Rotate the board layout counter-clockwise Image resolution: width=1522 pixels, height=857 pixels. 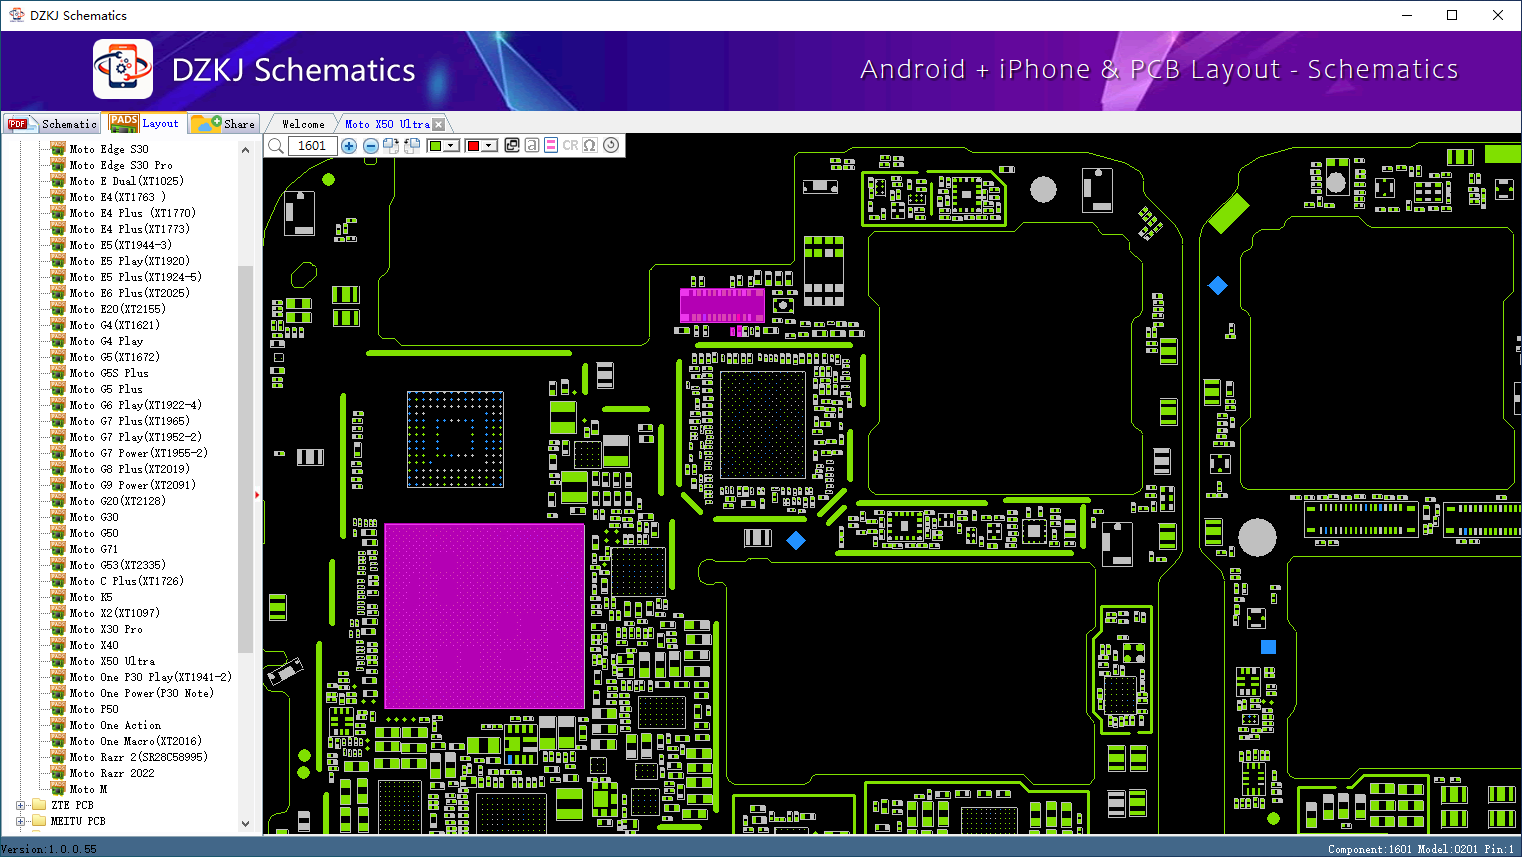(411, 146)
